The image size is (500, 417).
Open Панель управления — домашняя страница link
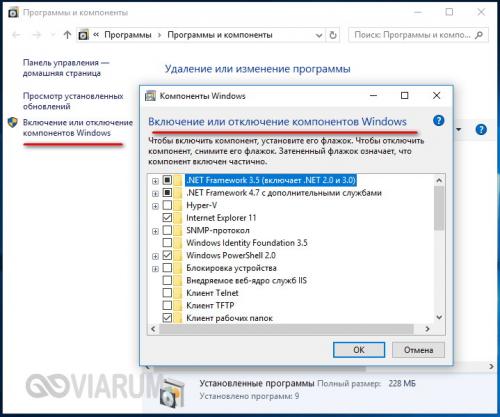pyautogui.click(x=66, y=68)
